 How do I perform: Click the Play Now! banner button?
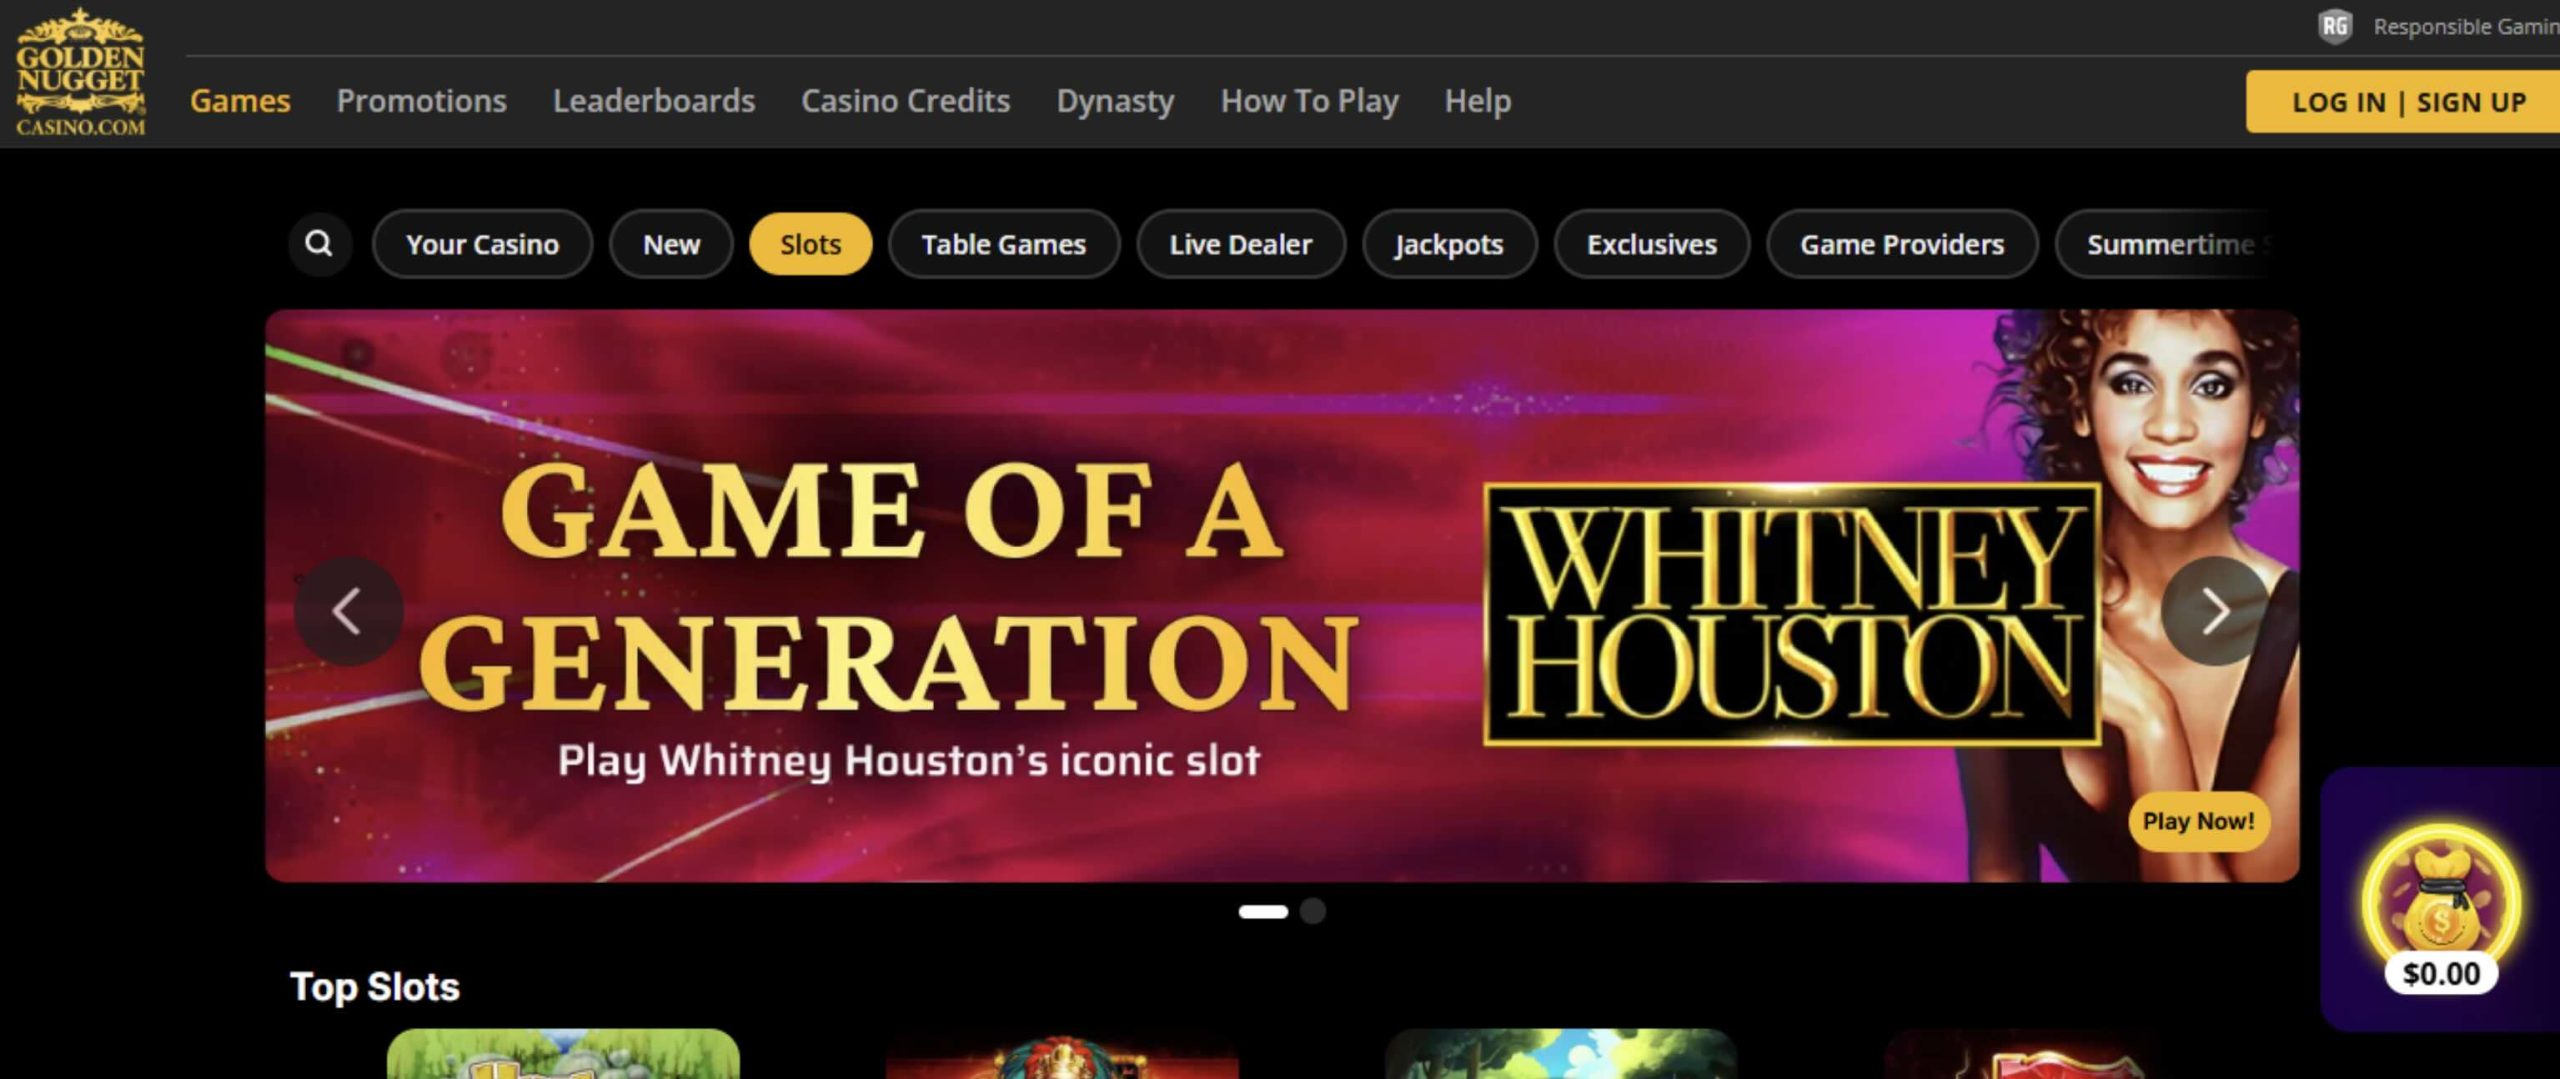click(x=2199, y=821)
